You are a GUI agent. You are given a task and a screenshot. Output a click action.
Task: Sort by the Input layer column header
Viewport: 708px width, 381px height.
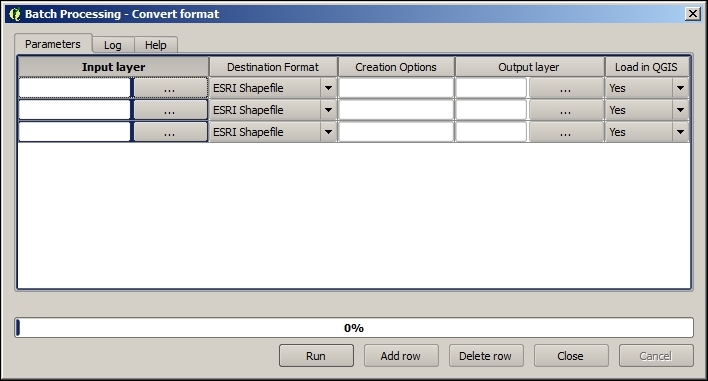click(113, 67)
